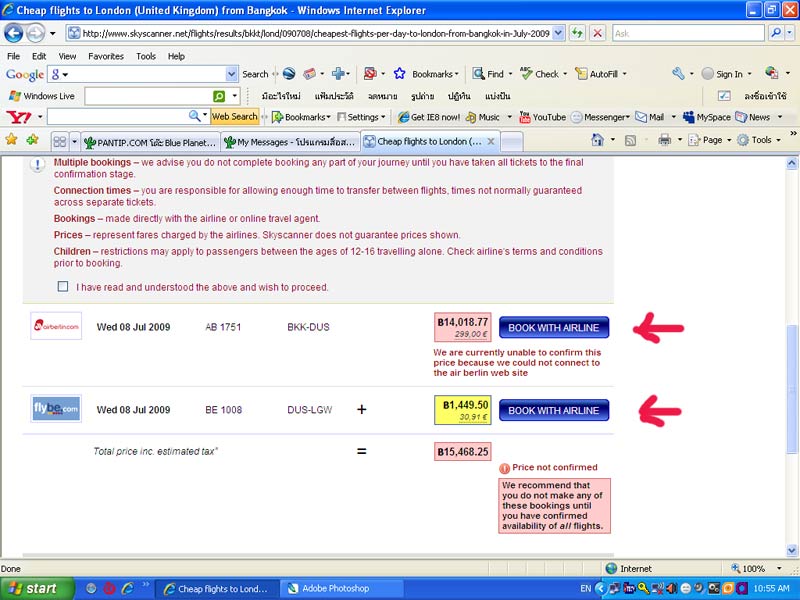Click the browser Forward arrow button
The height and width of the screenshot is (600, 800).
pyautogui.click(x=35, y=34)
